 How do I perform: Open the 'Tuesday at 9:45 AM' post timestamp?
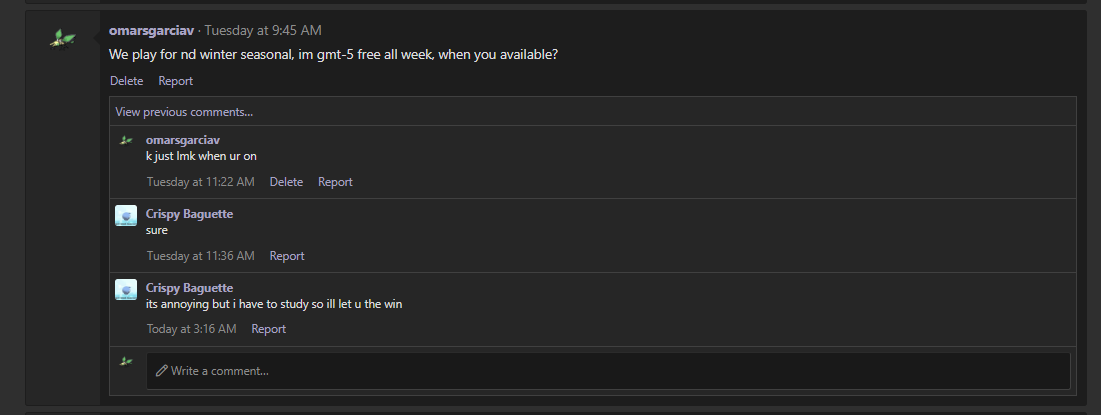(263, 30)
